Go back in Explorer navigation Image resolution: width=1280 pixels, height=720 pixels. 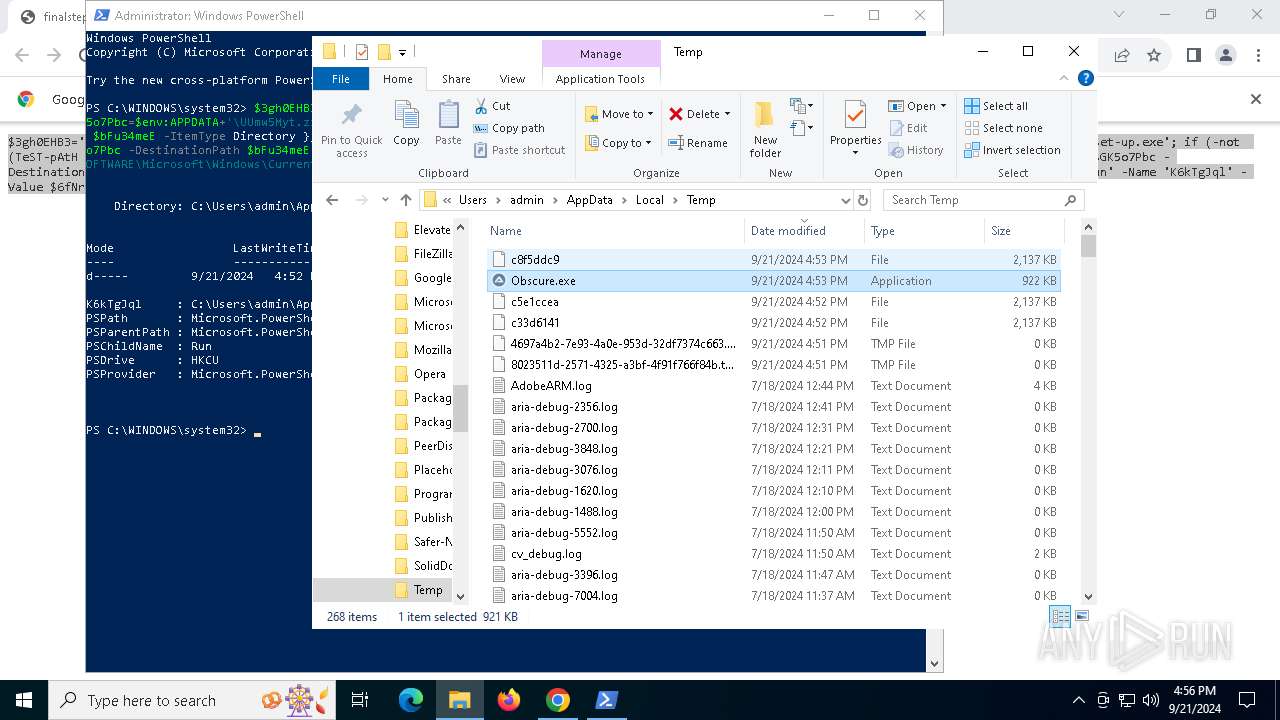(332, 200)
